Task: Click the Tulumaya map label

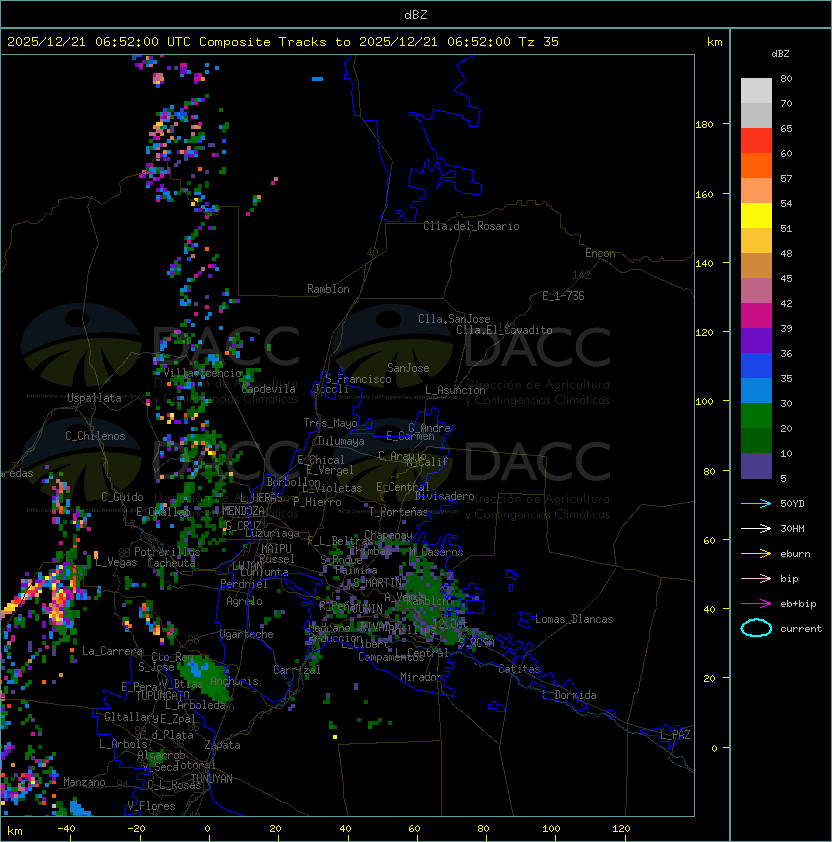Action: pos(341,441)
